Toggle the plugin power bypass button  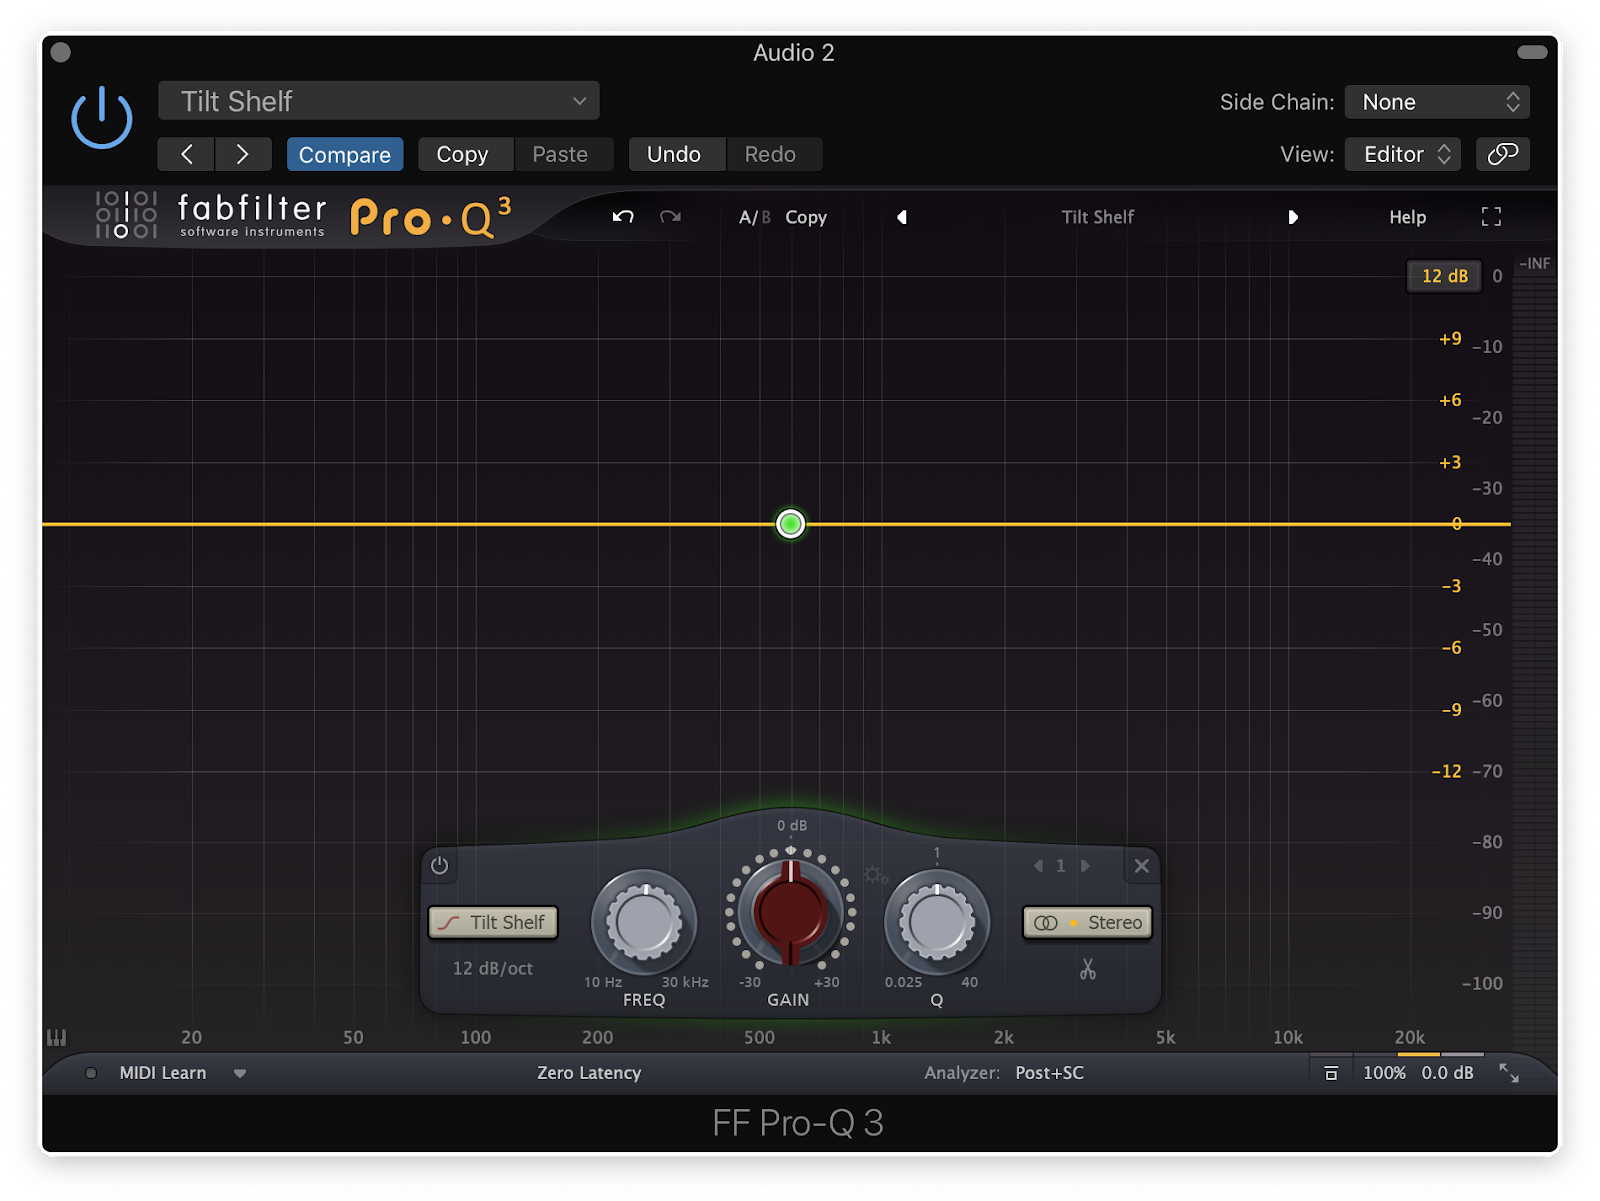tap(101, 118)
